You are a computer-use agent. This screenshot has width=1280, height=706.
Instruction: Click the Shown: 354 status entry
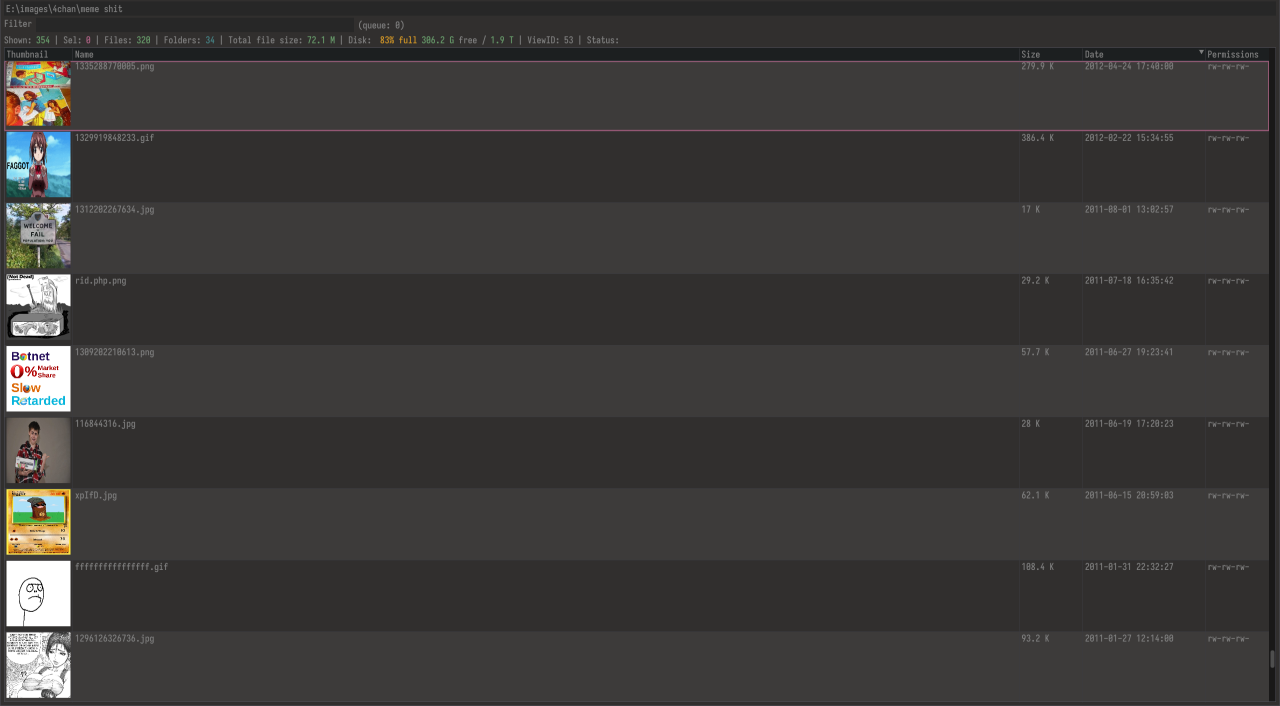27,40
